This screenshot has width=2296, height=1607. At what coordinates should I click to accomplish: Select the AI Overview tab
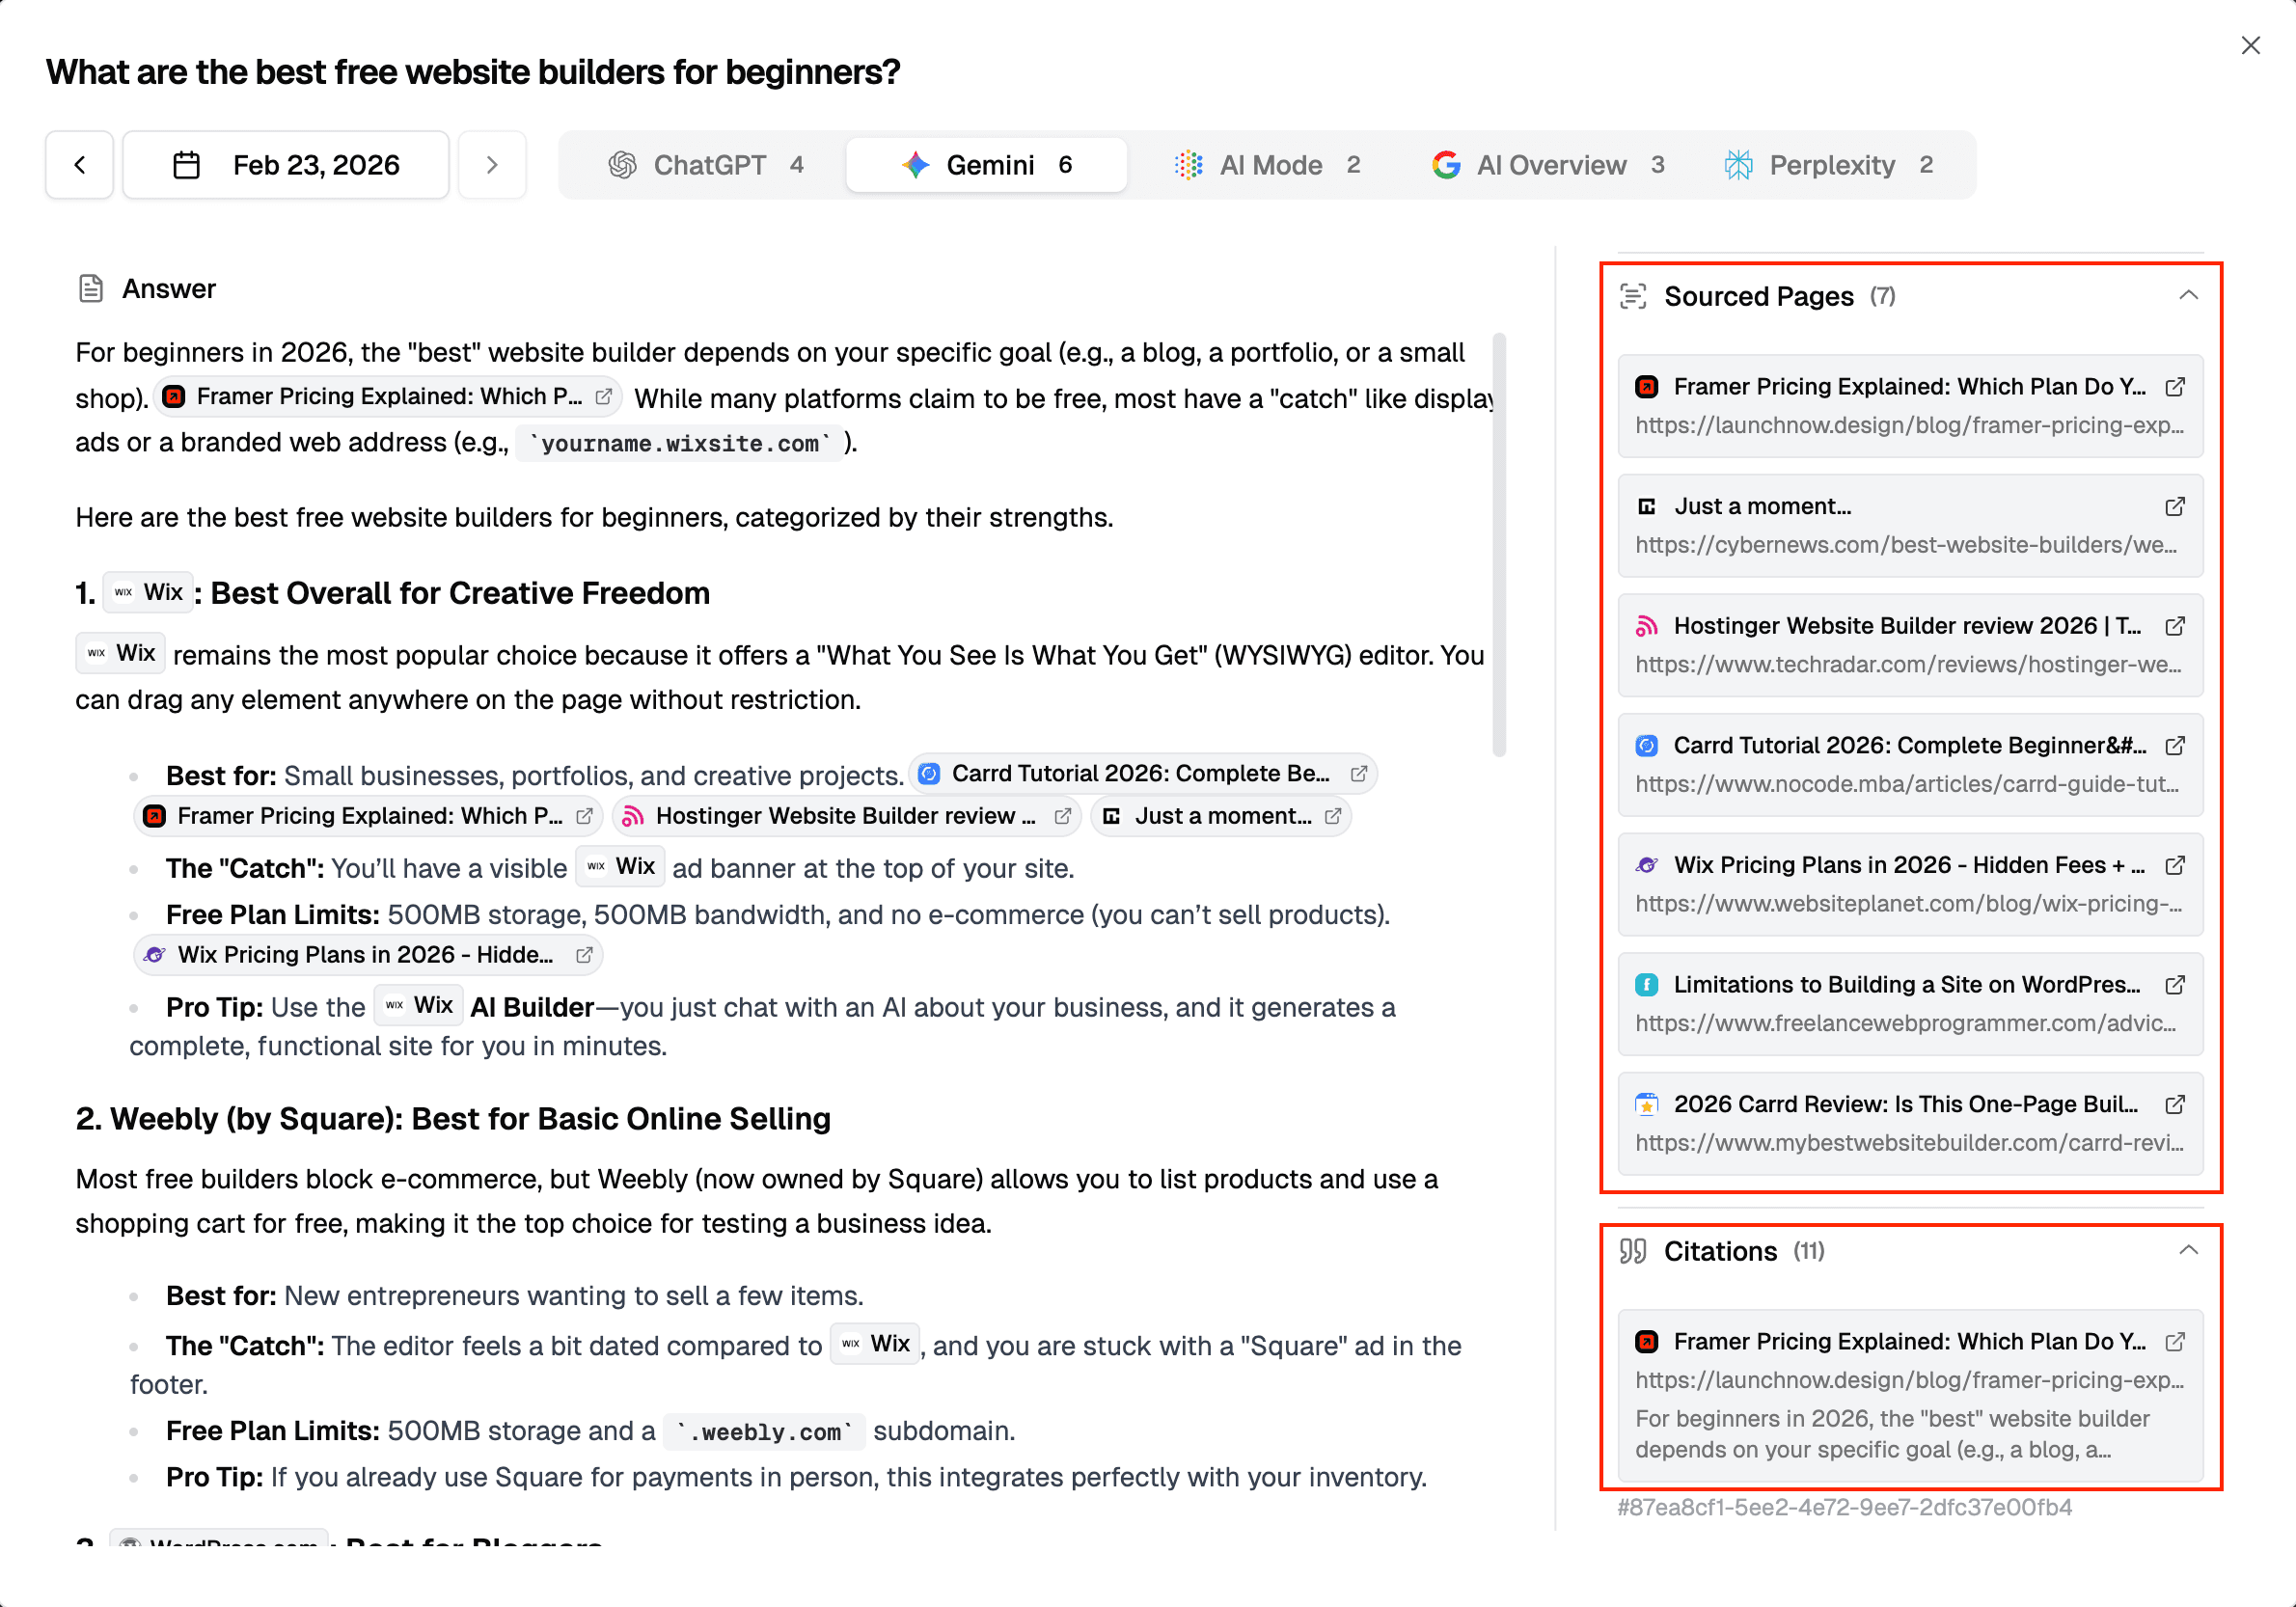click(x=1547, y=165)
